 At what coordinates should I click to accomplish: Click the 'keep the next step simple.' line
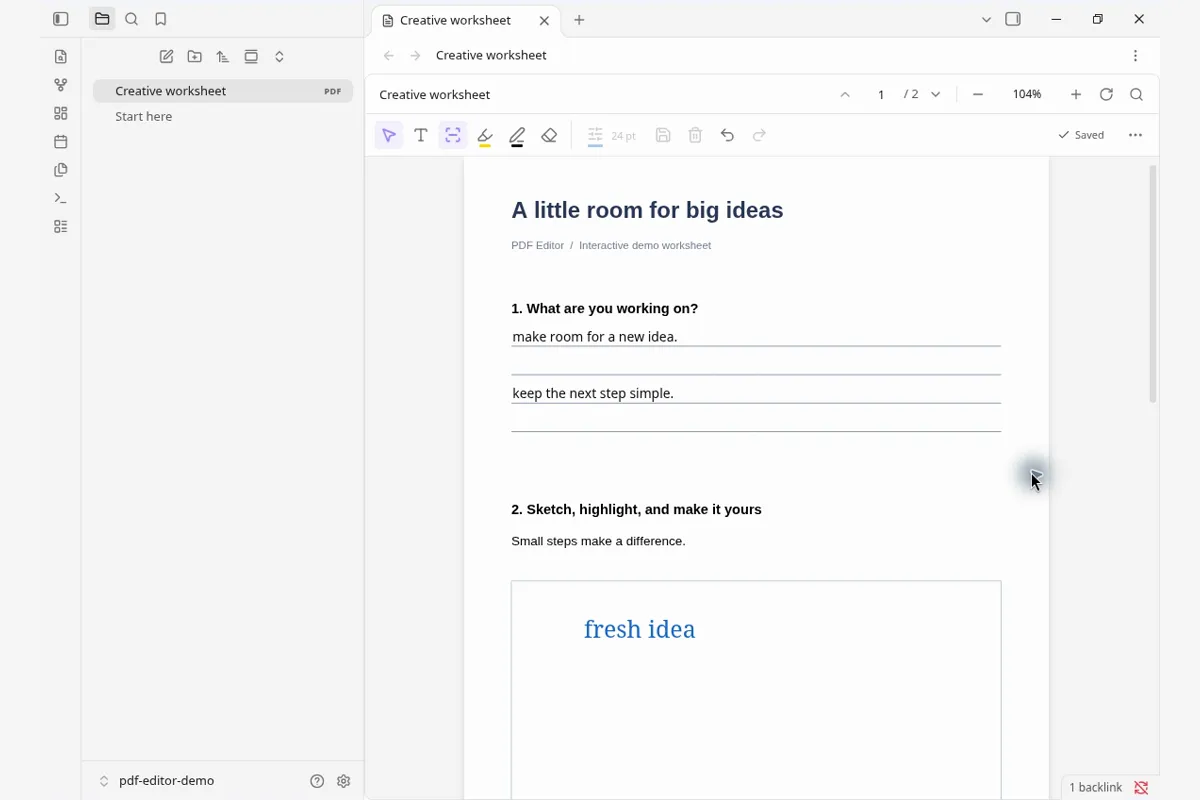pos(756,393)
